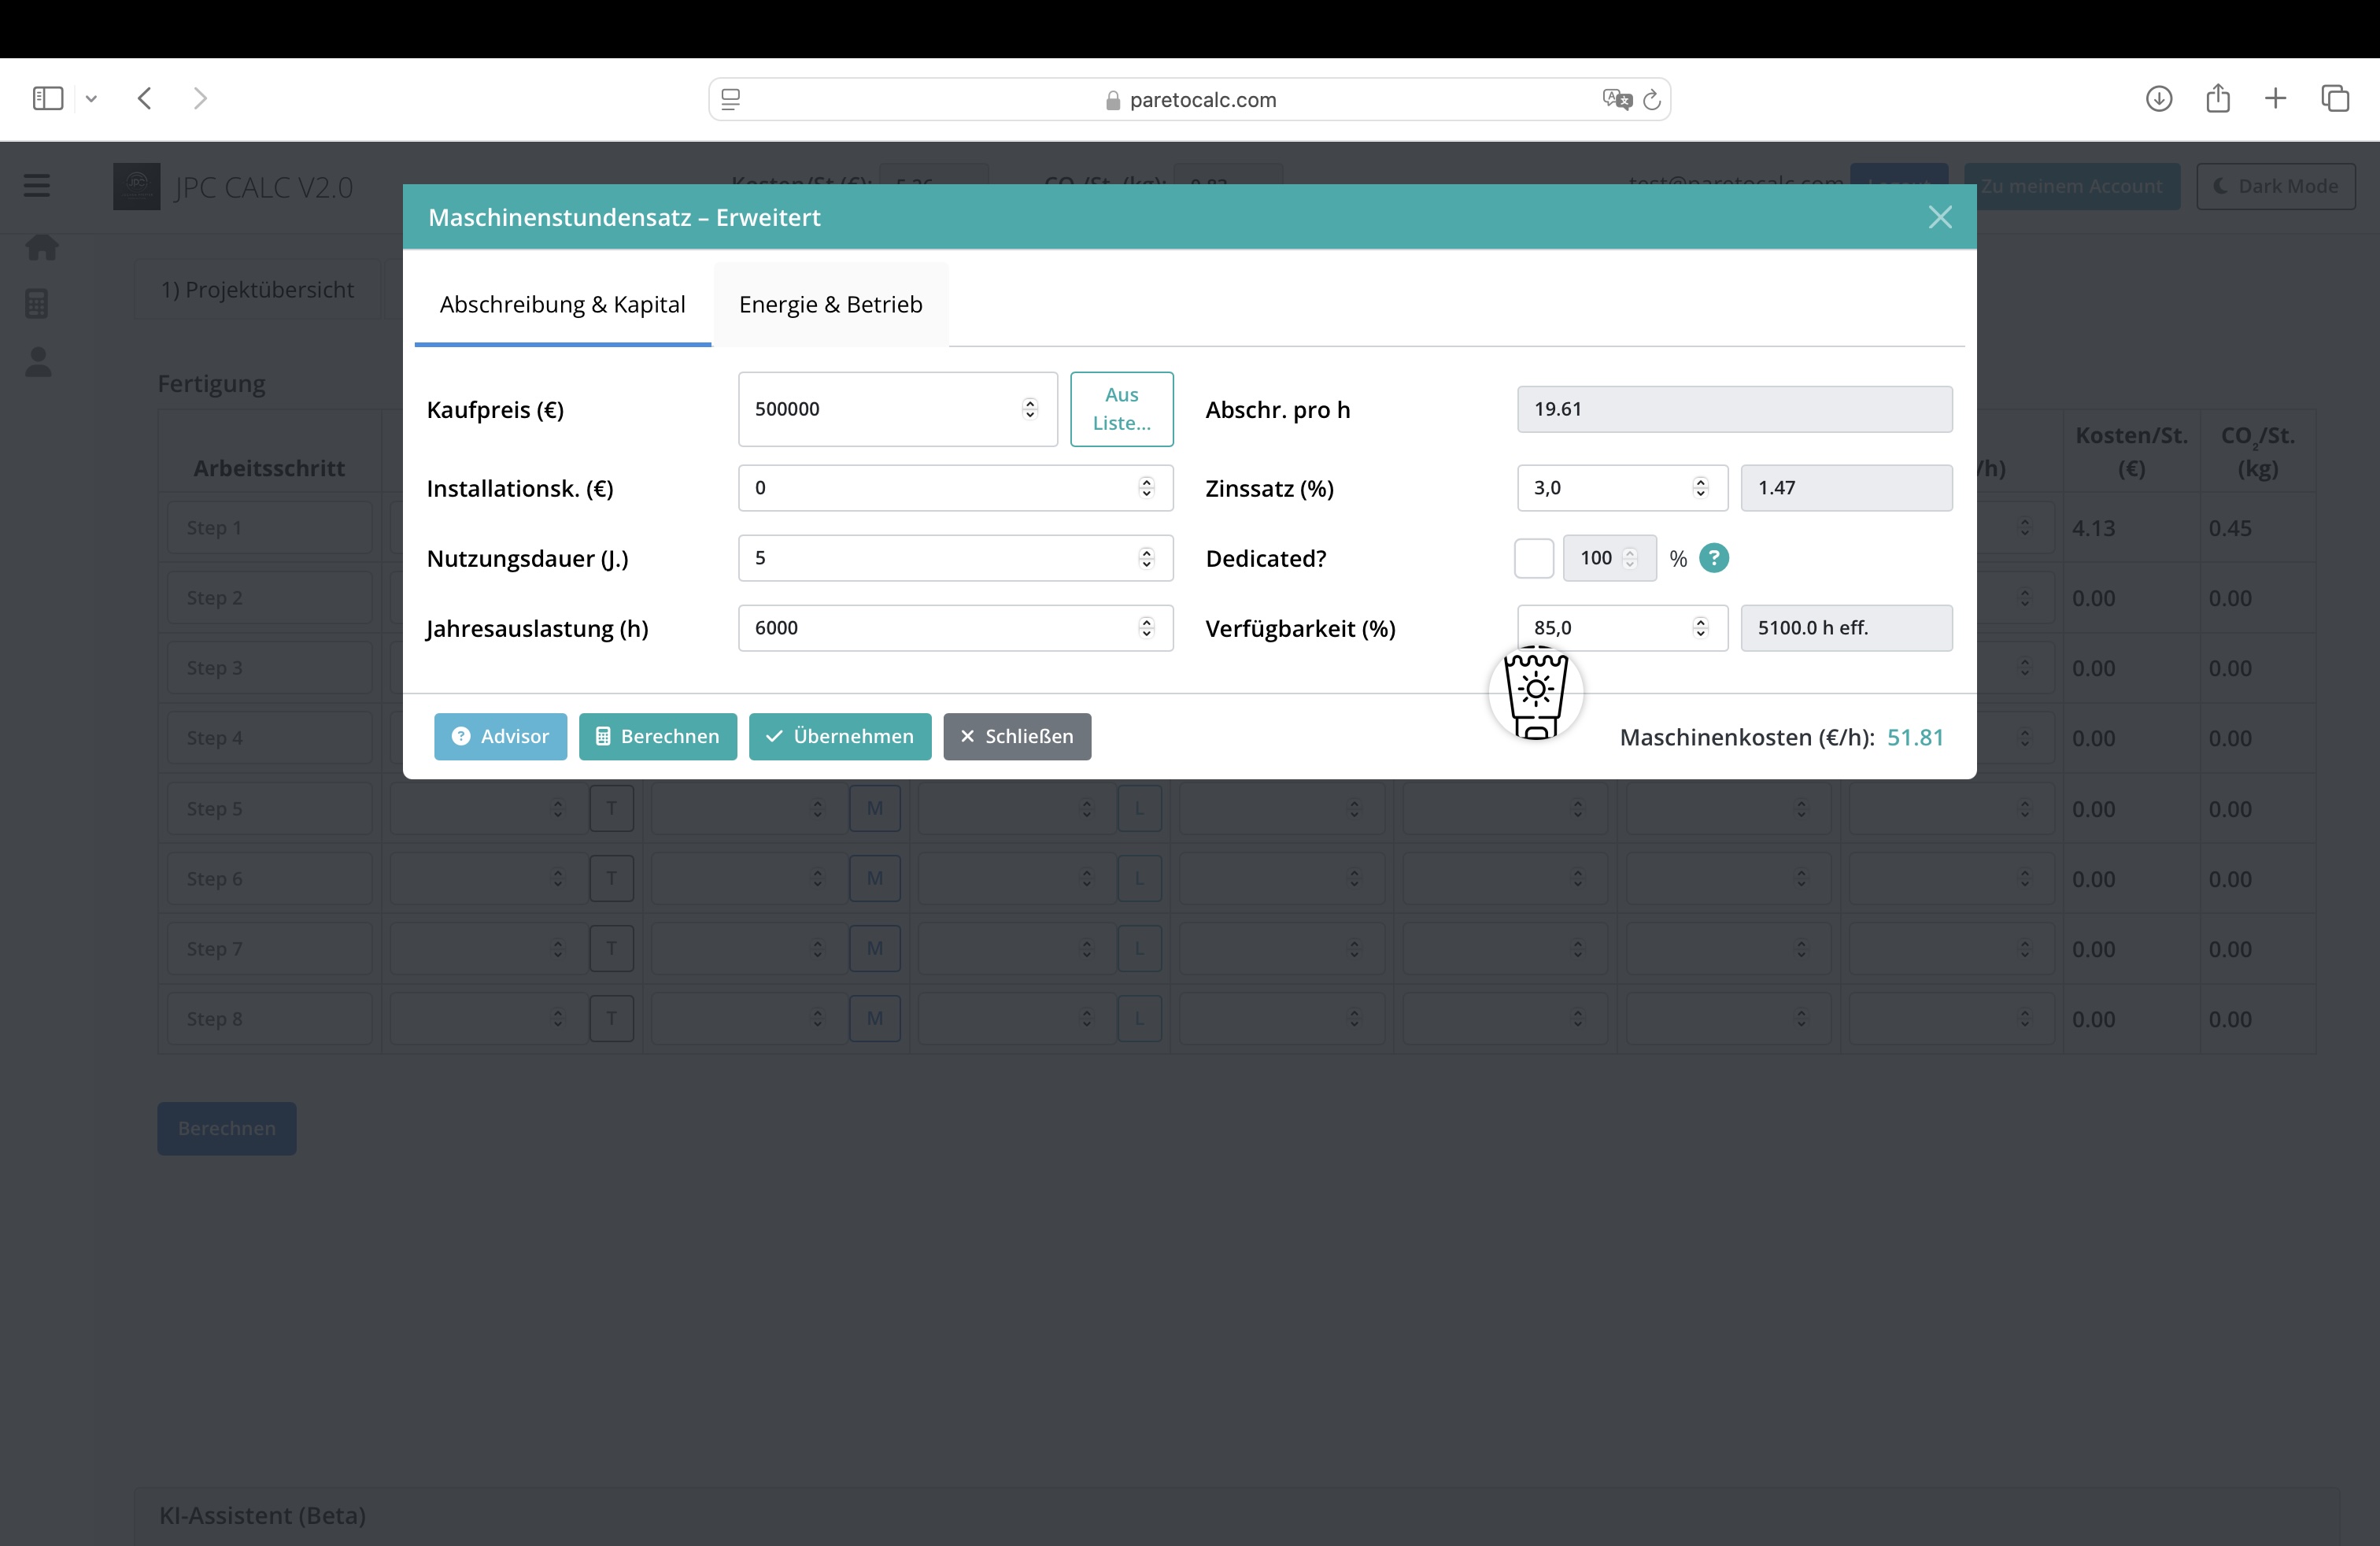Focus the paretocalc.com address bar
Screen dimensions: 2380x1546
[1190, 99]
